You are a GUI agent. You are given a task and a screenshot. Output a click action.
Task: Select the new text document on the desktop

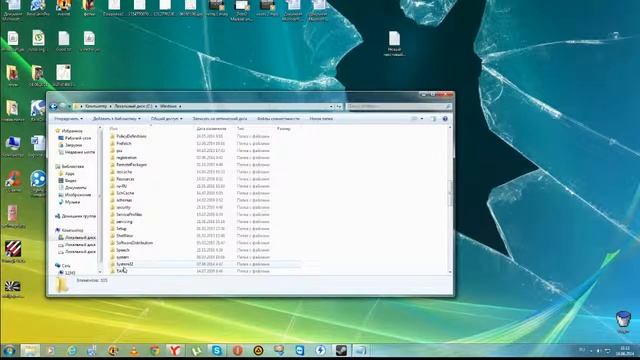pyautogui.click(x=394, y=43)
